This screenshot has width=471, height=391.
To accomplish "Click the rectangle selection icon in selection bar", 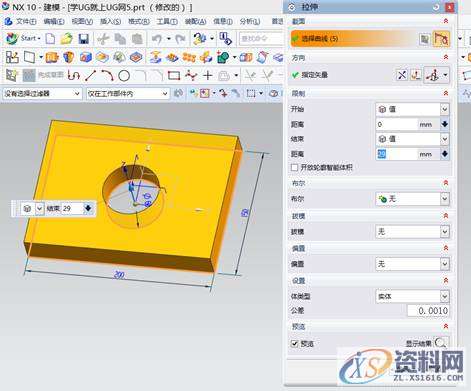I will (x=251, y=93).
